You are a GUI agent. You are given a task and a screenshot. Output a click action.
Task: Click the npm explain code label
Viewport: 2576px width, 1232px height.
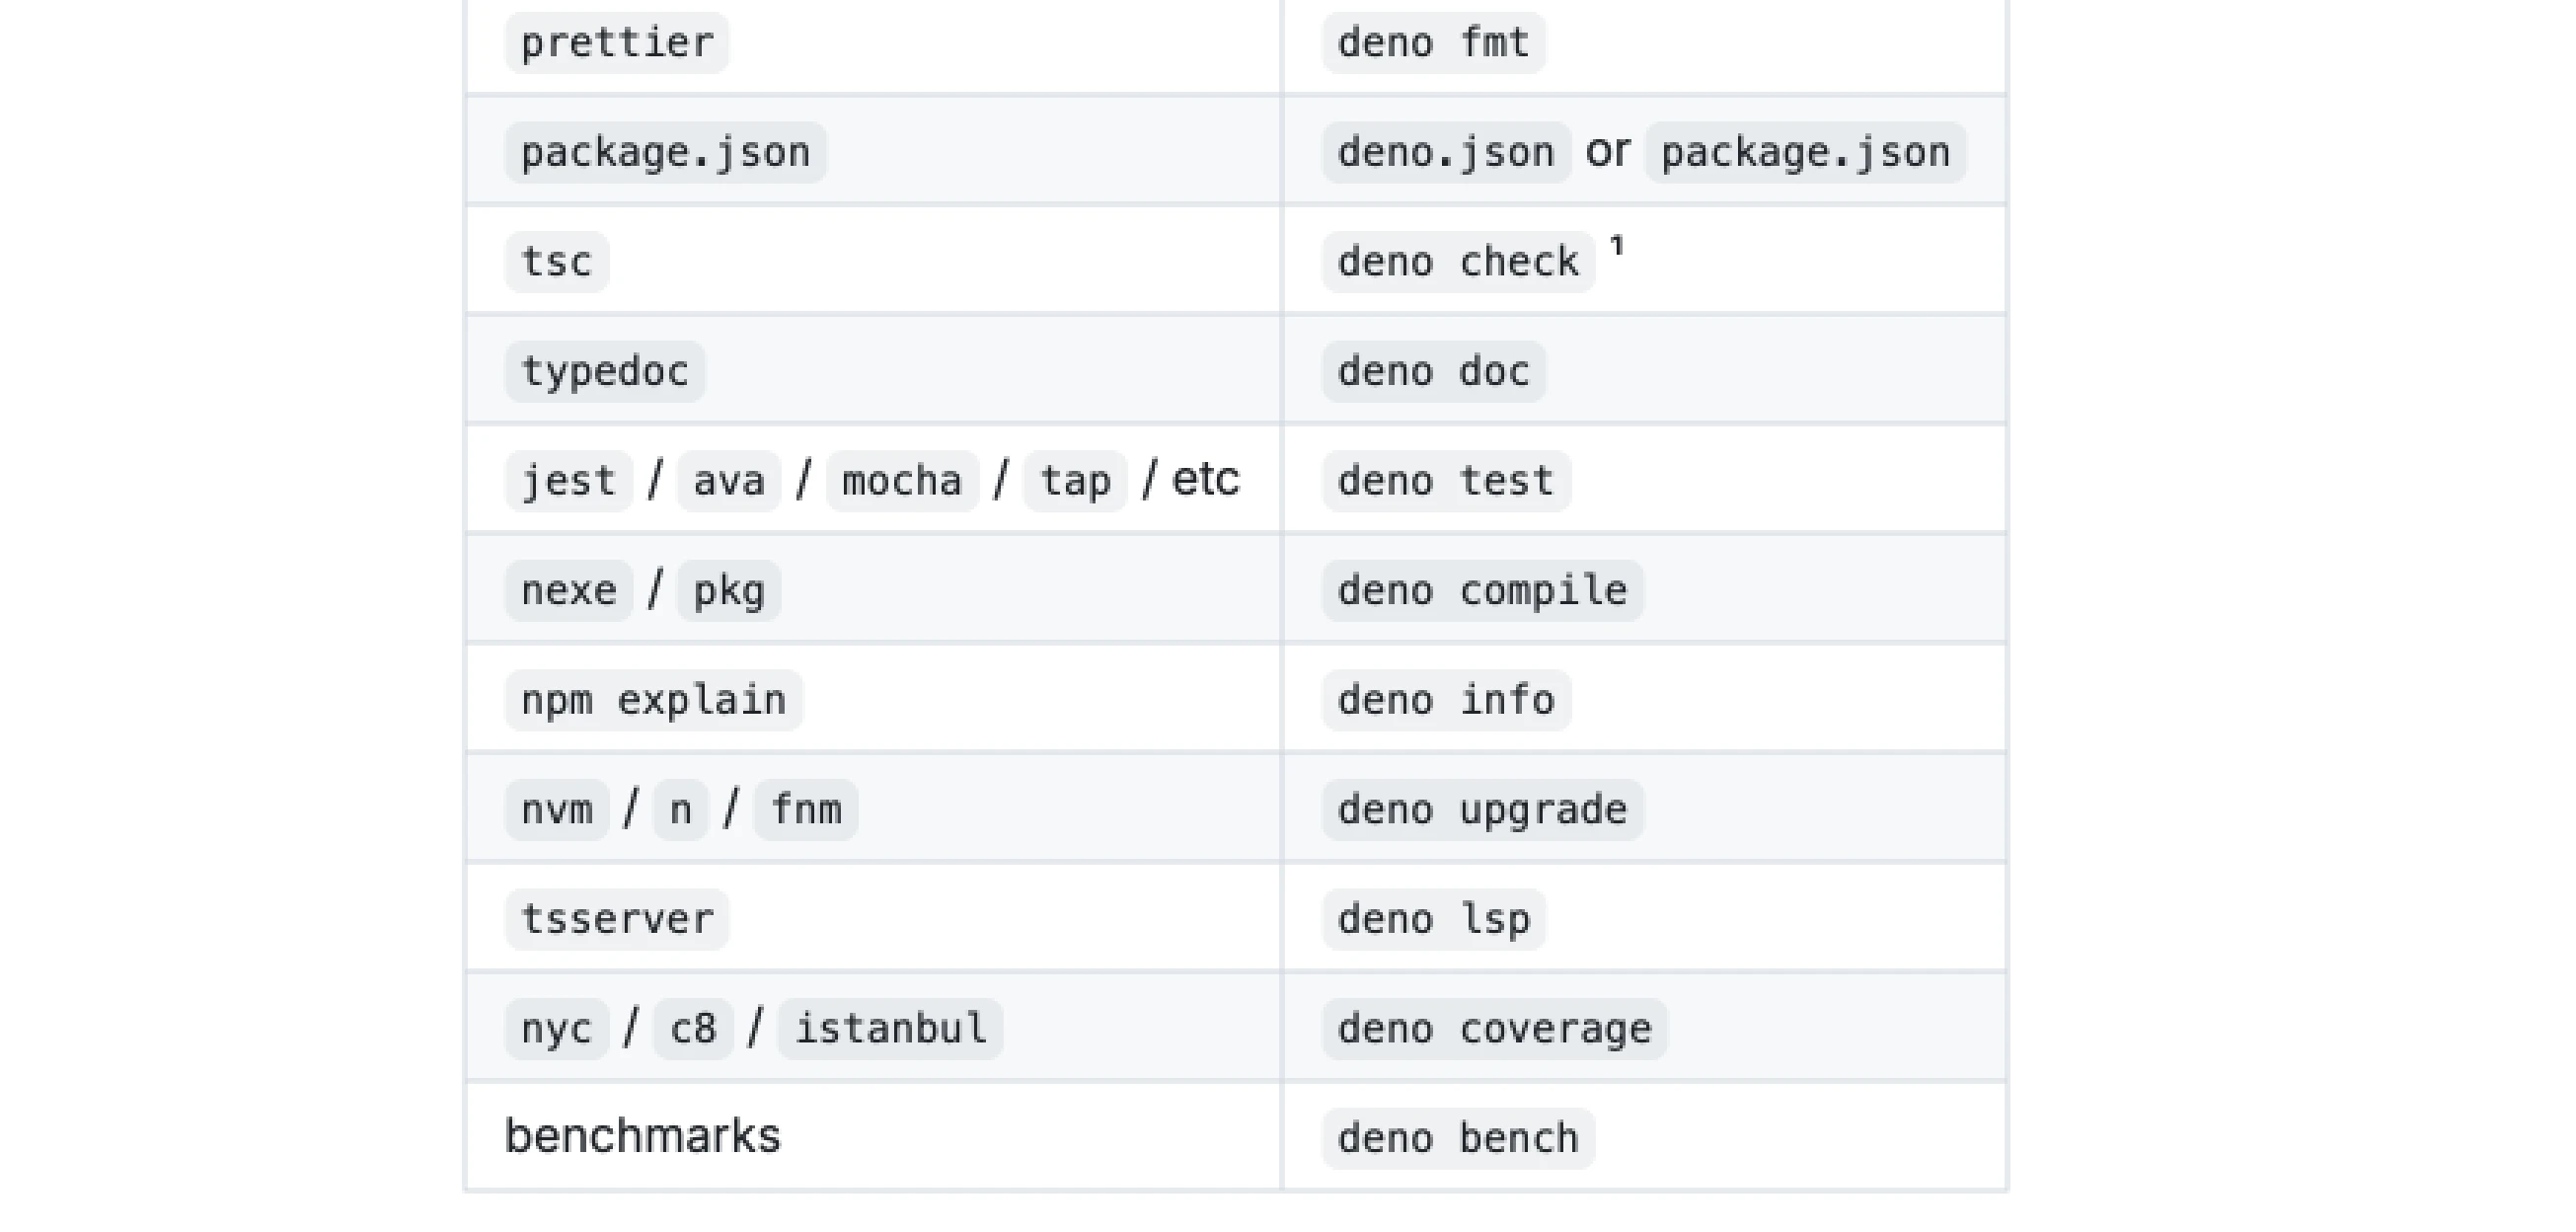click(653, 700)
